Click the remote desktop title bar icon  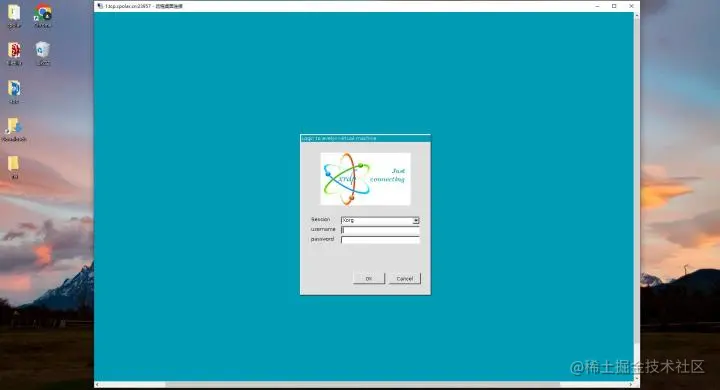[100, 6]
